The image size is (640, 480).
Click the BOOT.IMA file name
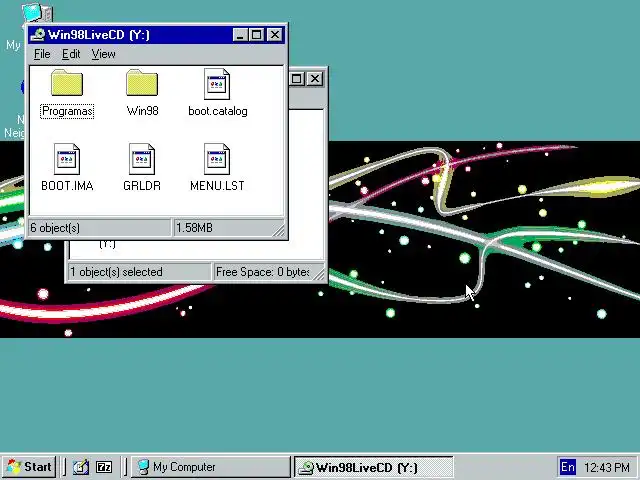click(x=67, y=186)
